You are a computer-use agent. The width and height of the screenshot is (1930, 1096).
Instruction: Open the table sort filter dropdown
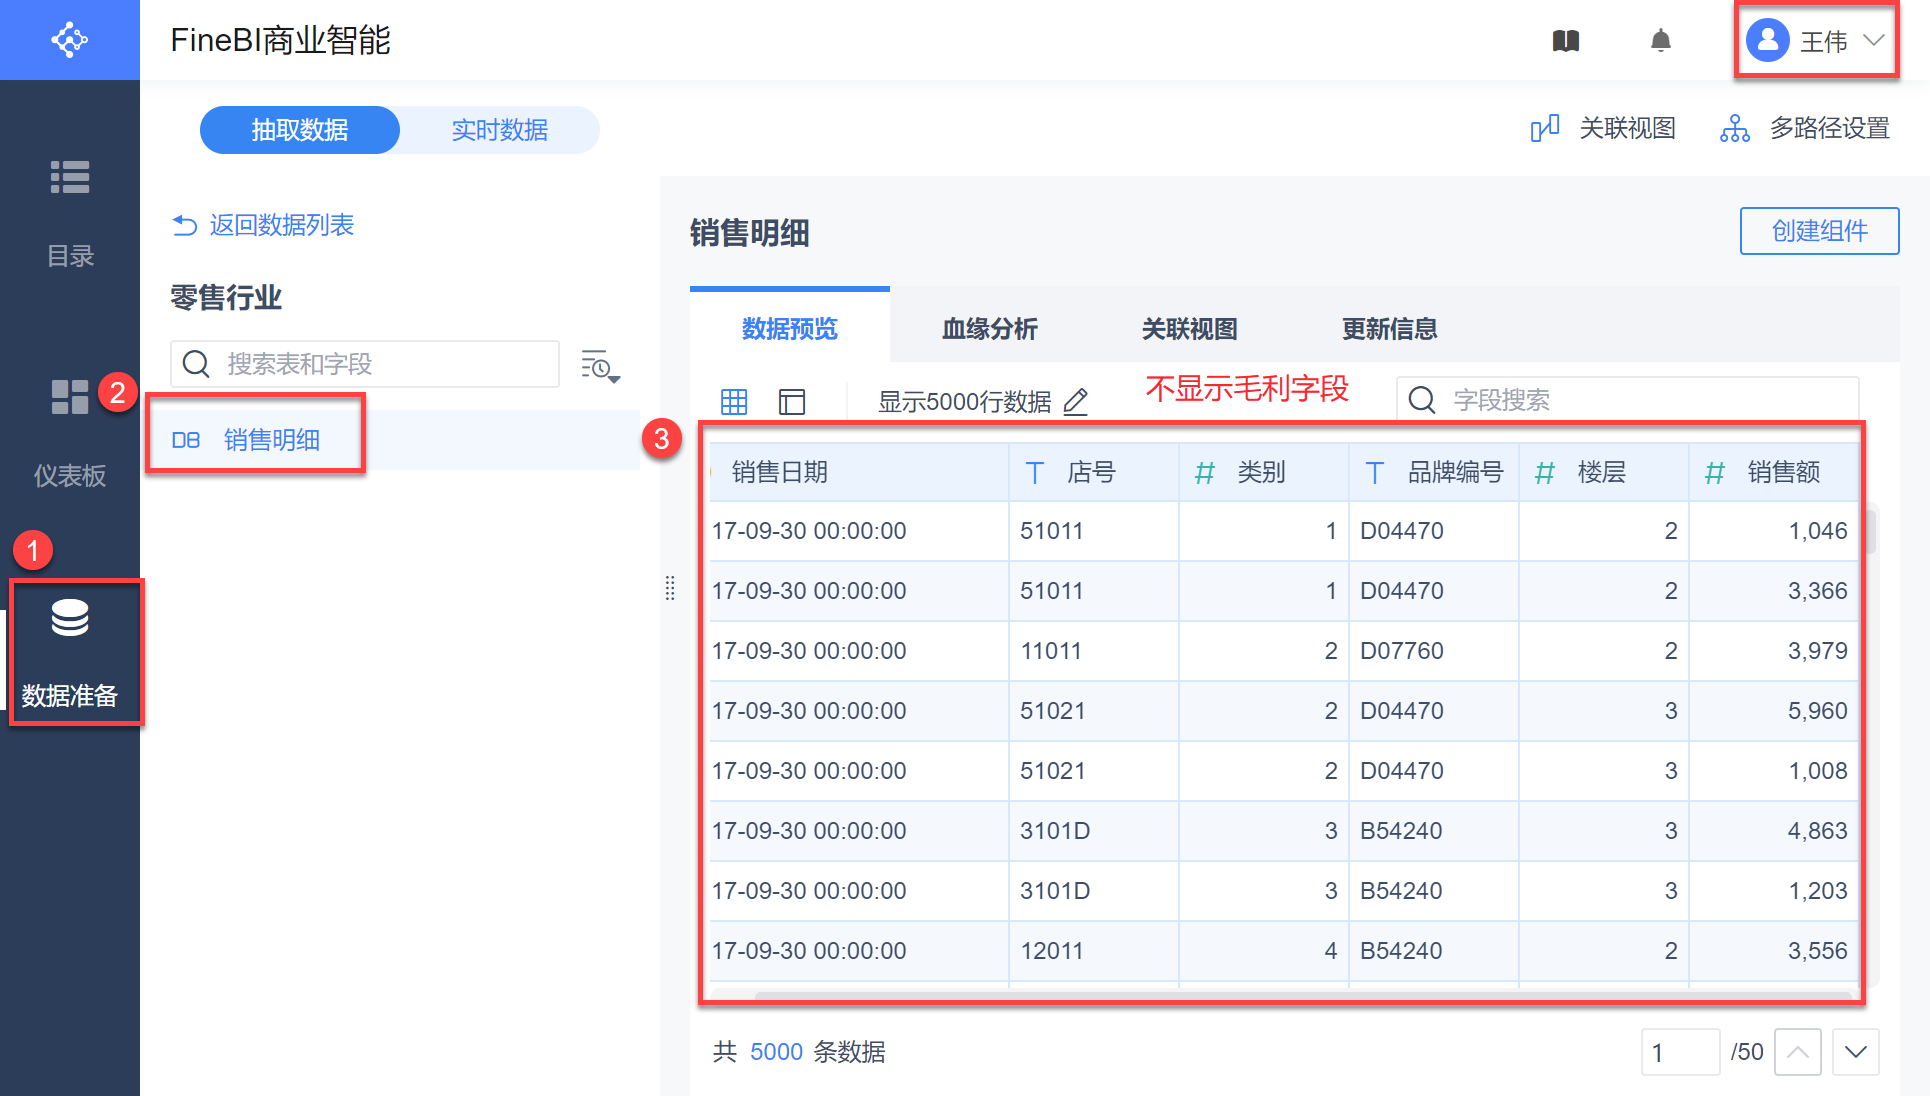point(600,367)
